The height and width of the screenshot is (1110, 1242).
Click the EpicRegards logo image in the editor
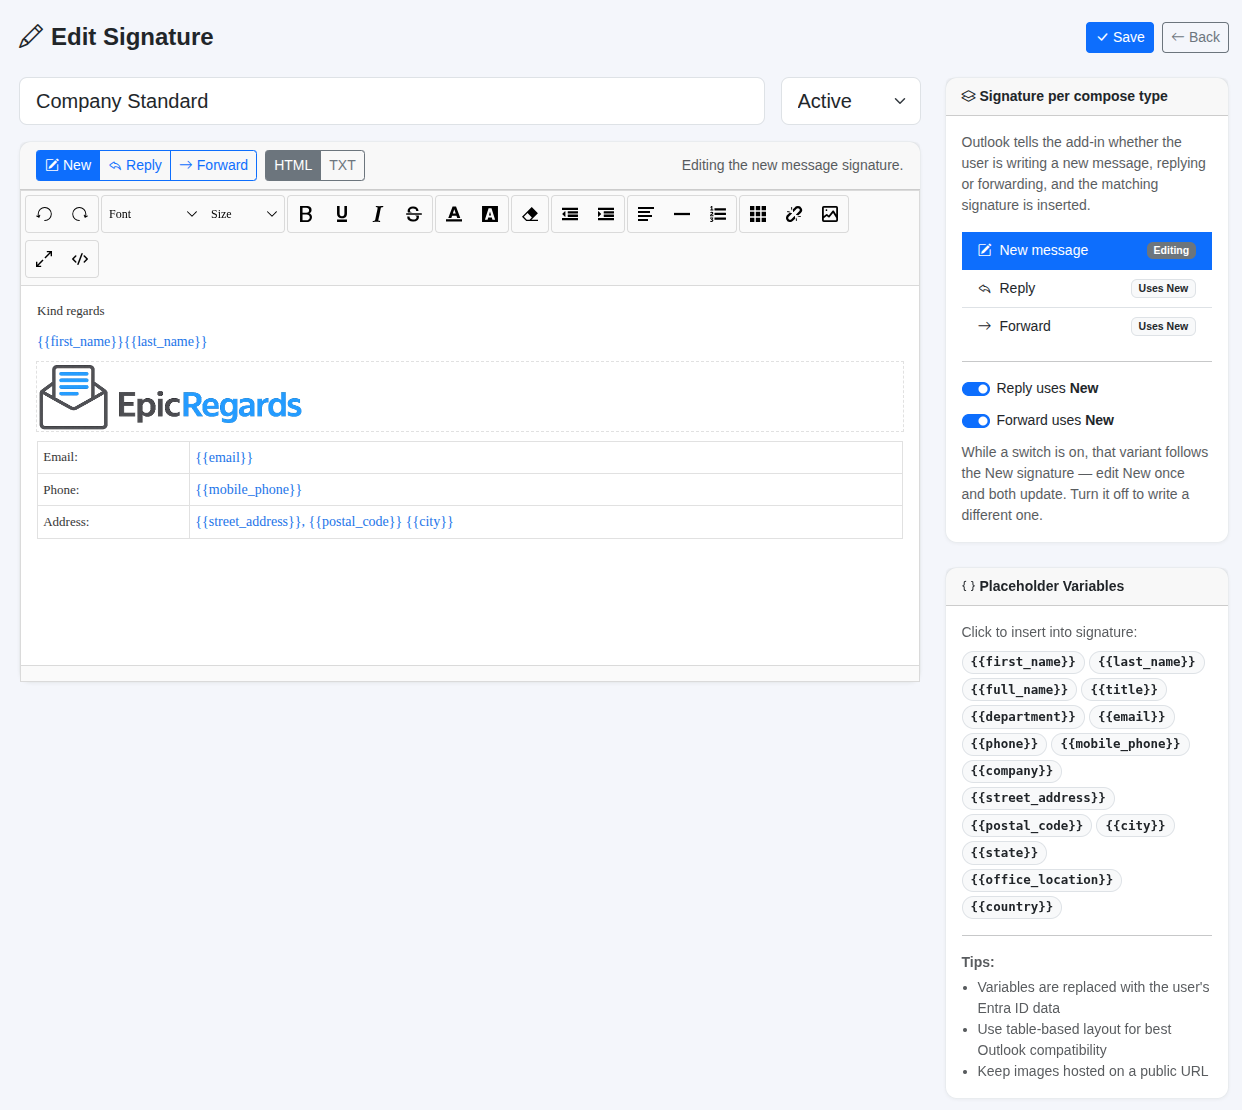[171, 397]
